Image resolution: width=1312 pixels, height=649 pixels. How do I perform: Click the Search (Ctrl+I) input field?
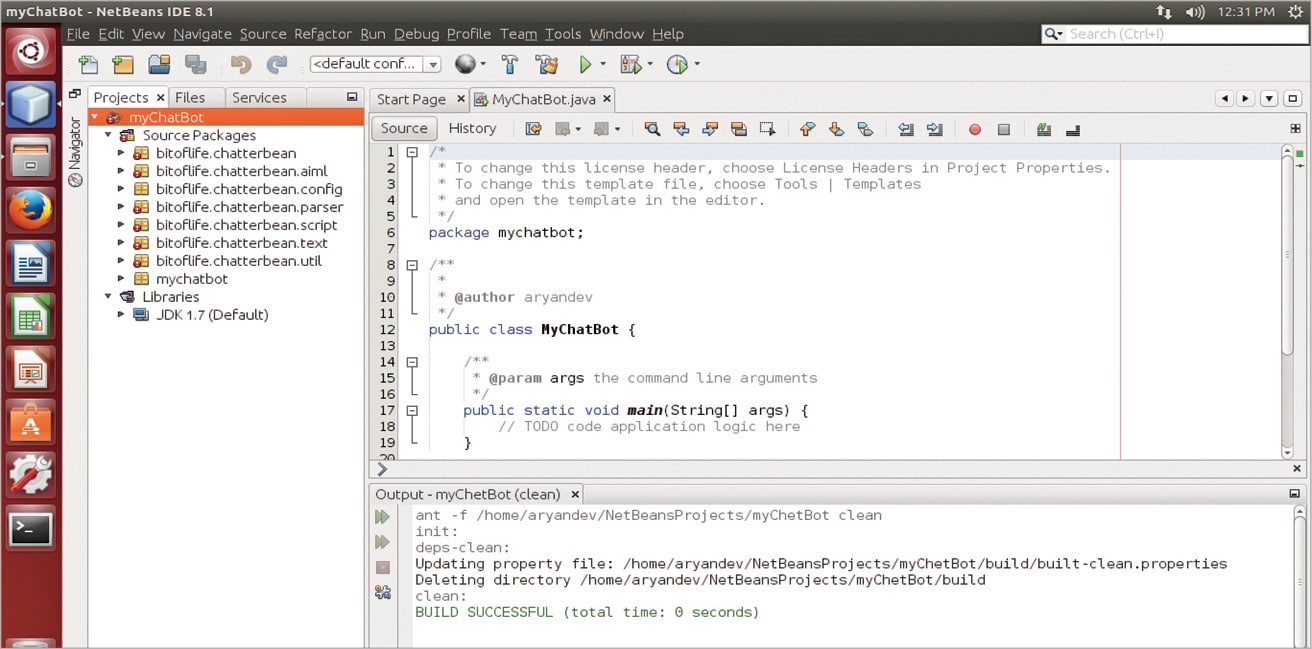click(1180, 34)
